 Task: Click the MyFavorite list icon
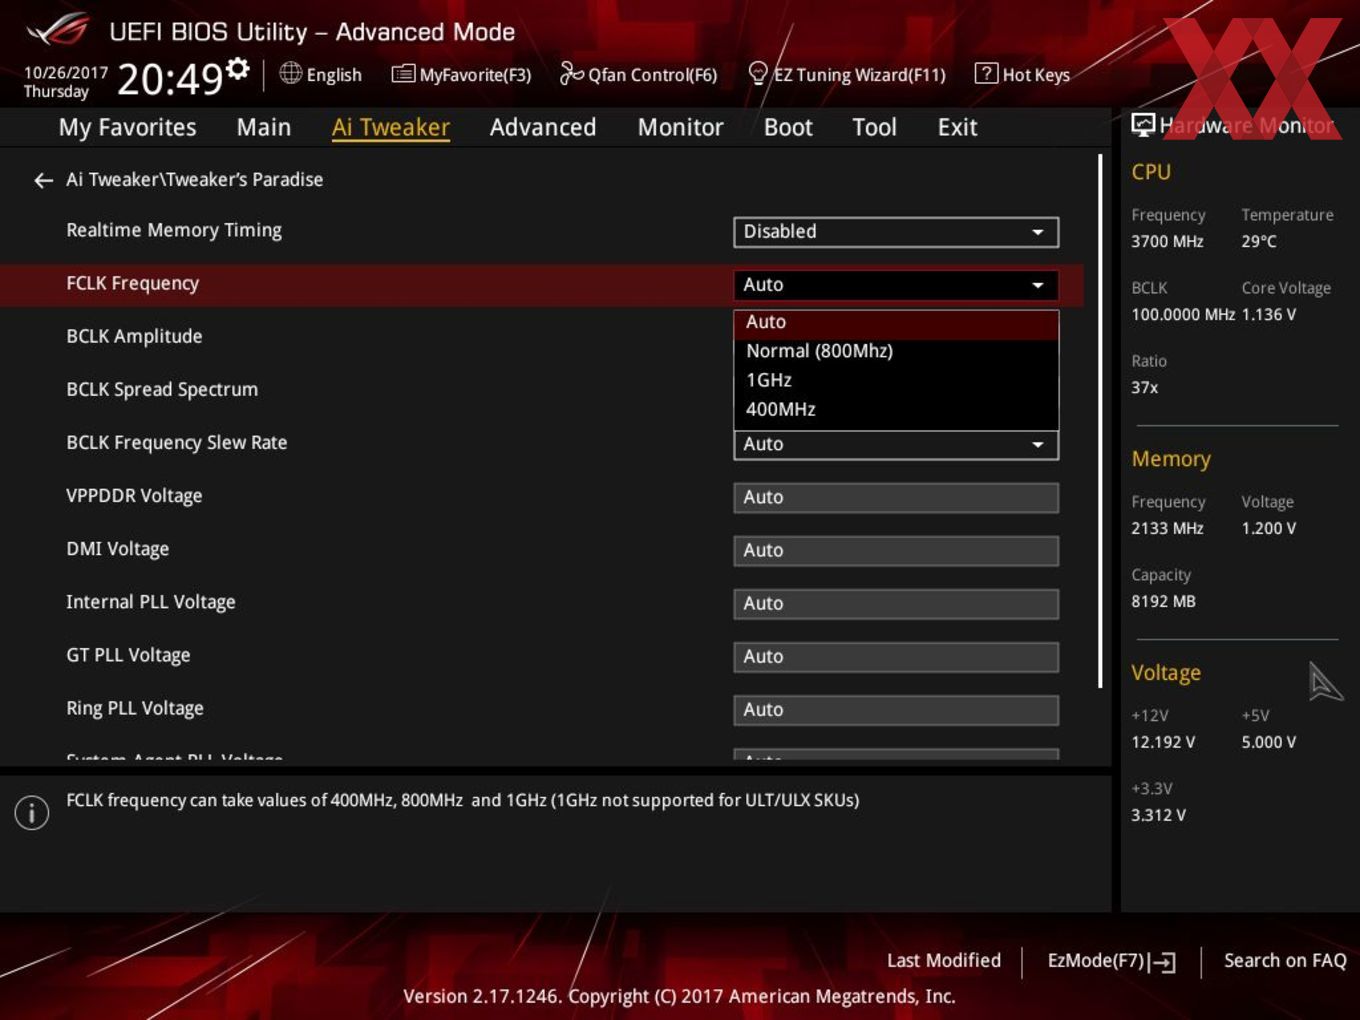pyautogui.click(x=403, y=74)
